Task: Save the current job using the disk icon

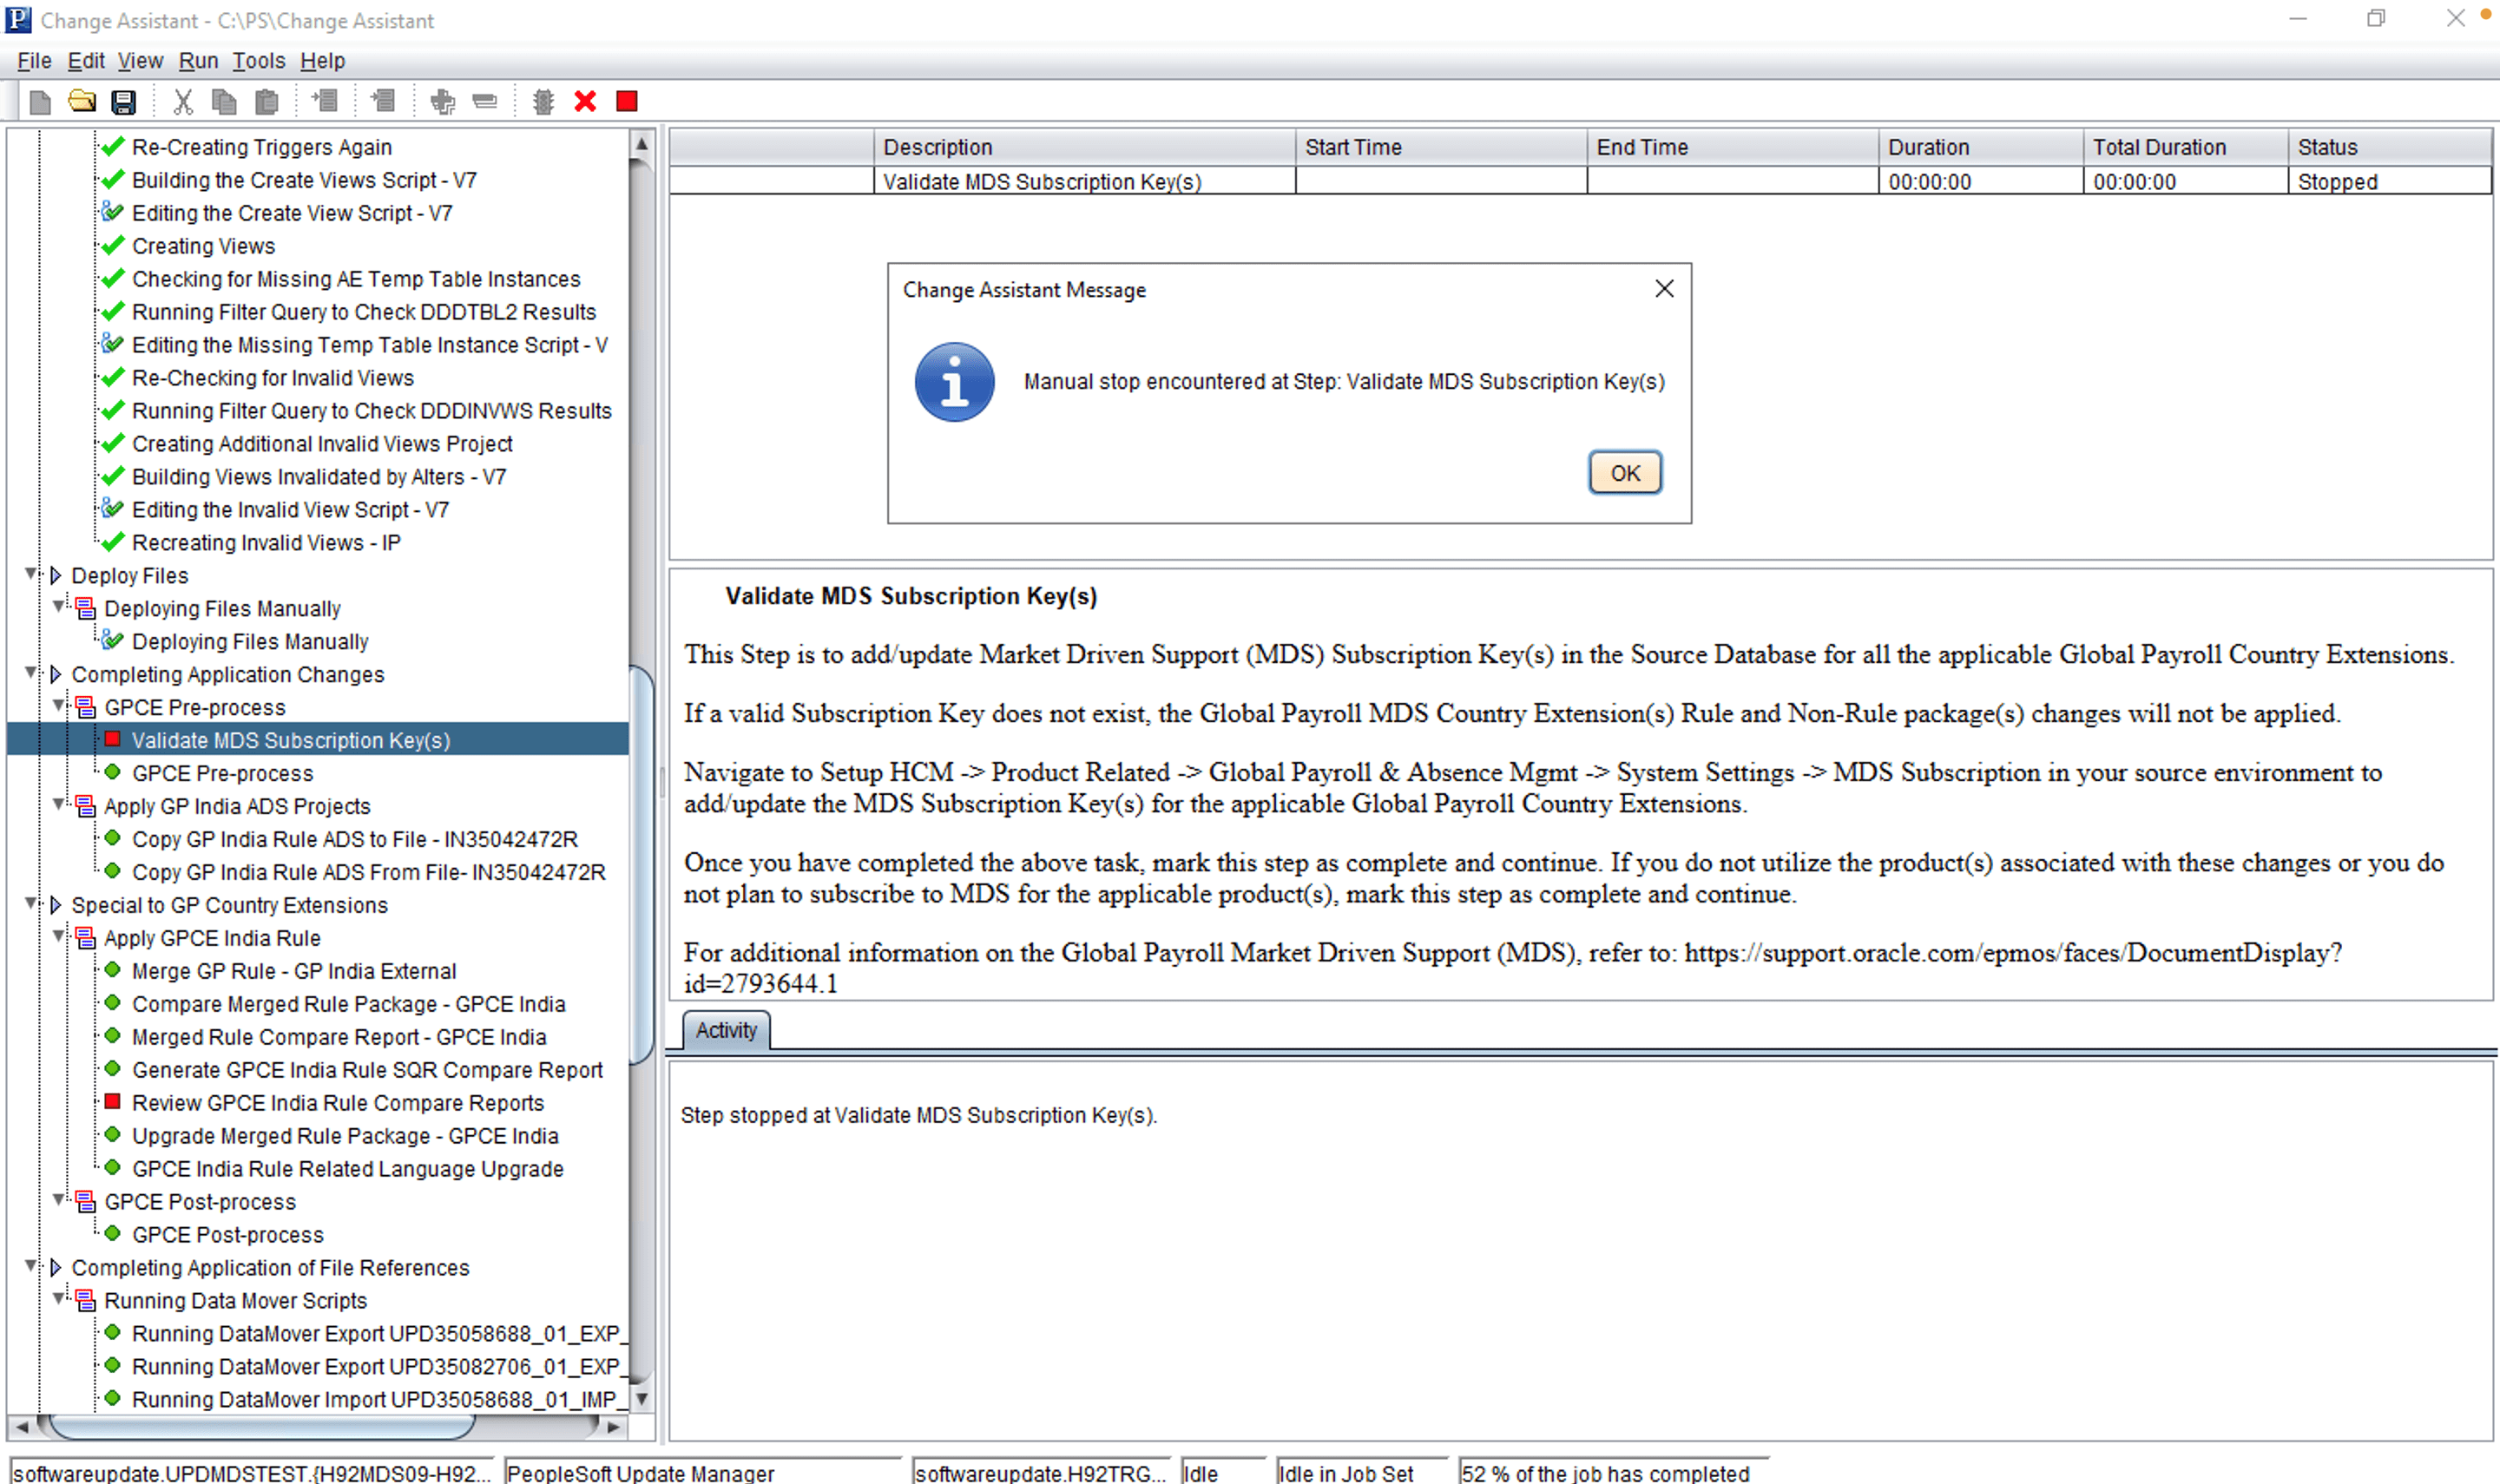Action: pos(124,101)
